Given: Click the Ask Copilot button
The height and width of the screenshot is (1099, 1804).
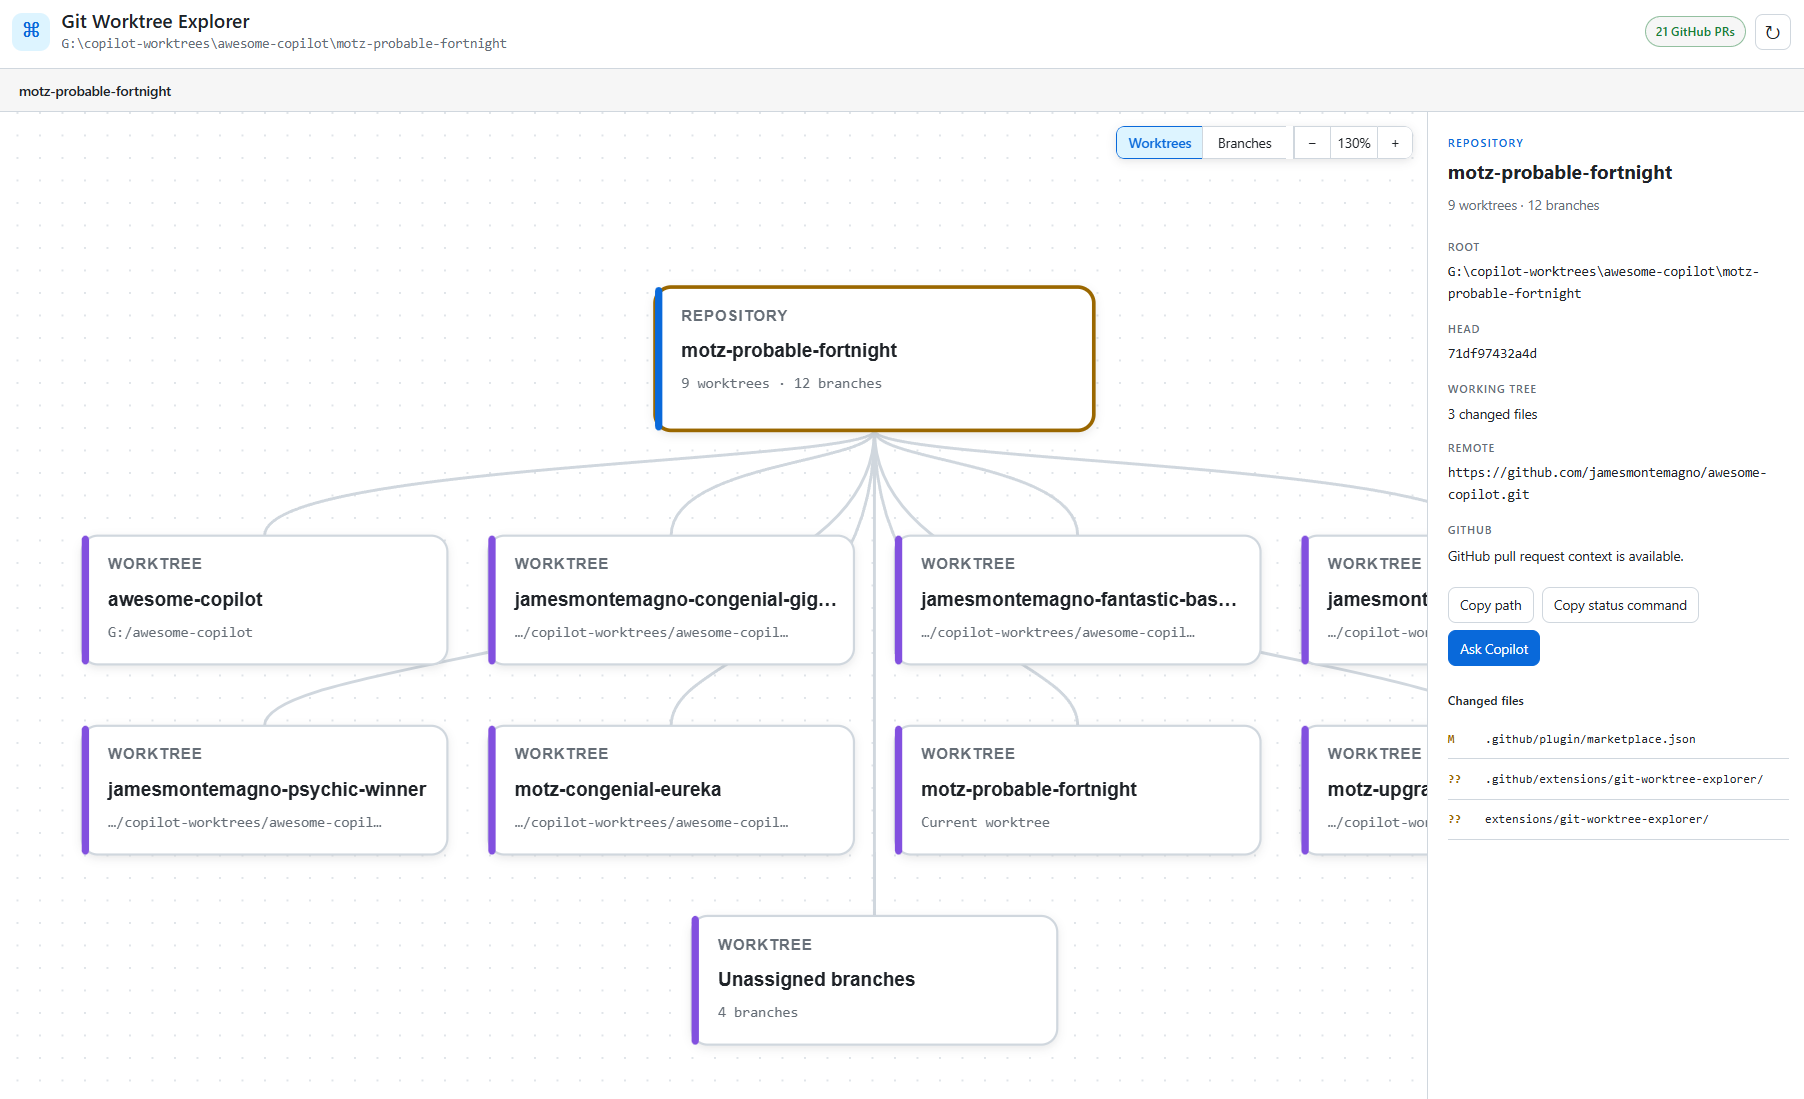Looking at the screenshot, I should click(x=1494, y=649).
